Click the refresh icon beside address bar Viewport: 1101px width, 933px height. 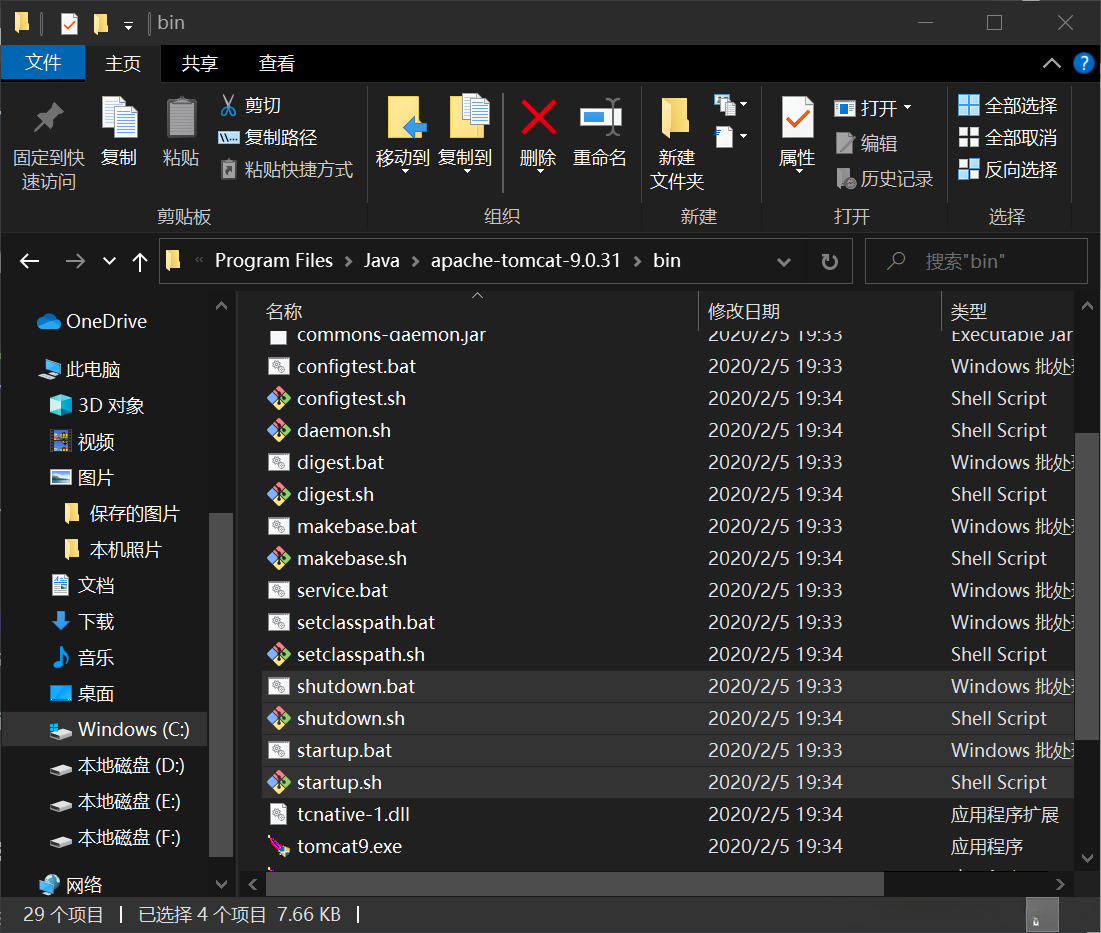pos(829,261)
